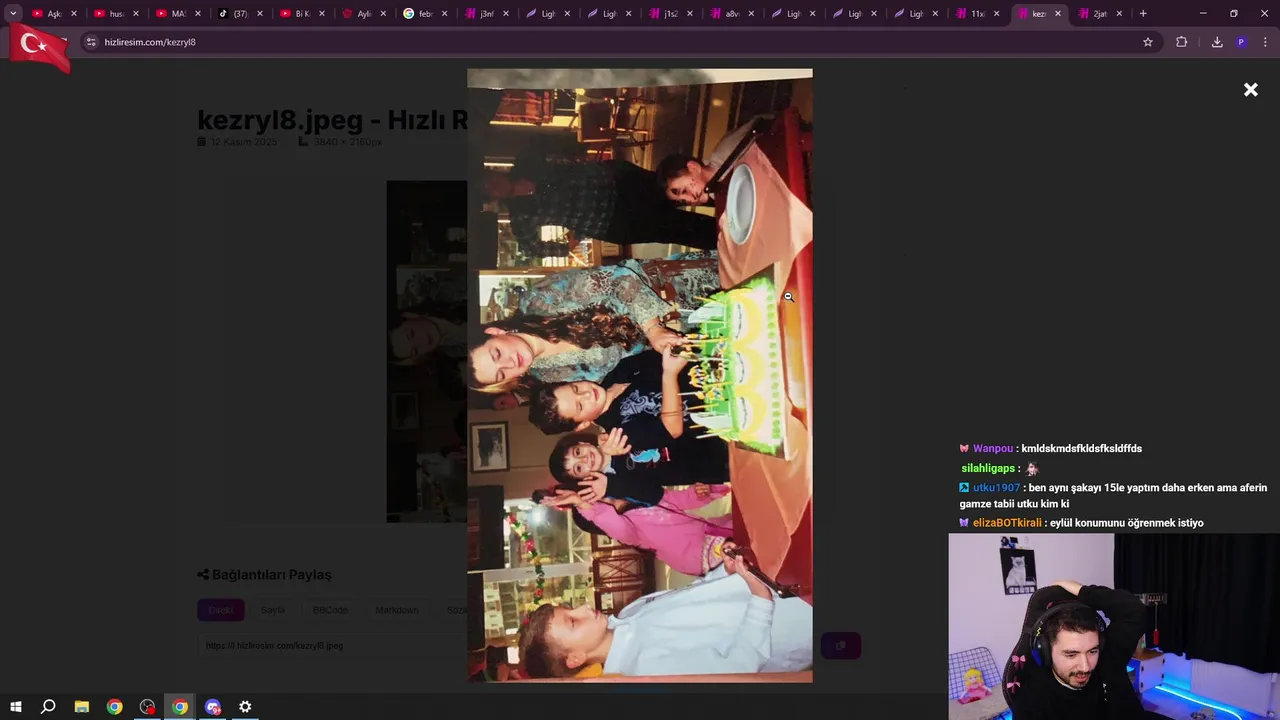Close the 'Bi K' tab

click(x=322, y=14)
